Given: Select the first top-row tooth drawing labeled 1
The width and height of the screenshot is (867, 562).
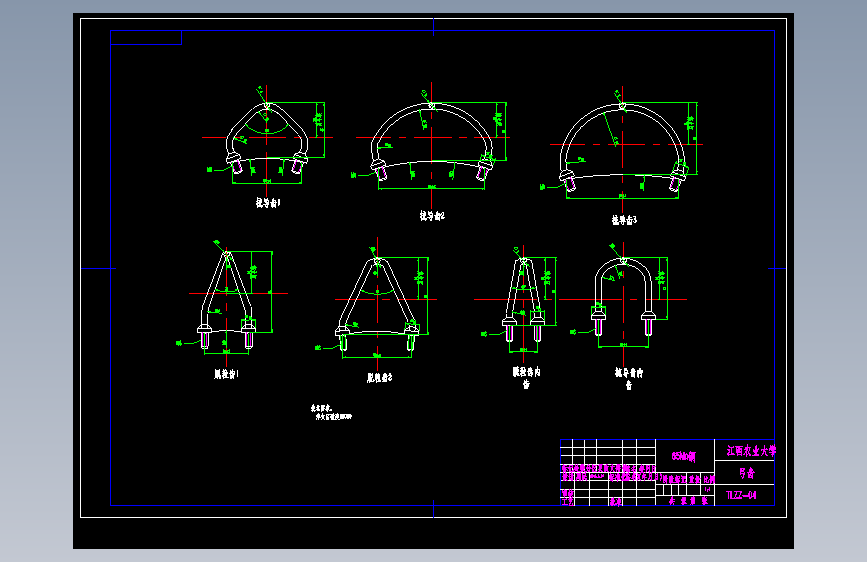Looking at the screenshot, I should tap(267, 137).
